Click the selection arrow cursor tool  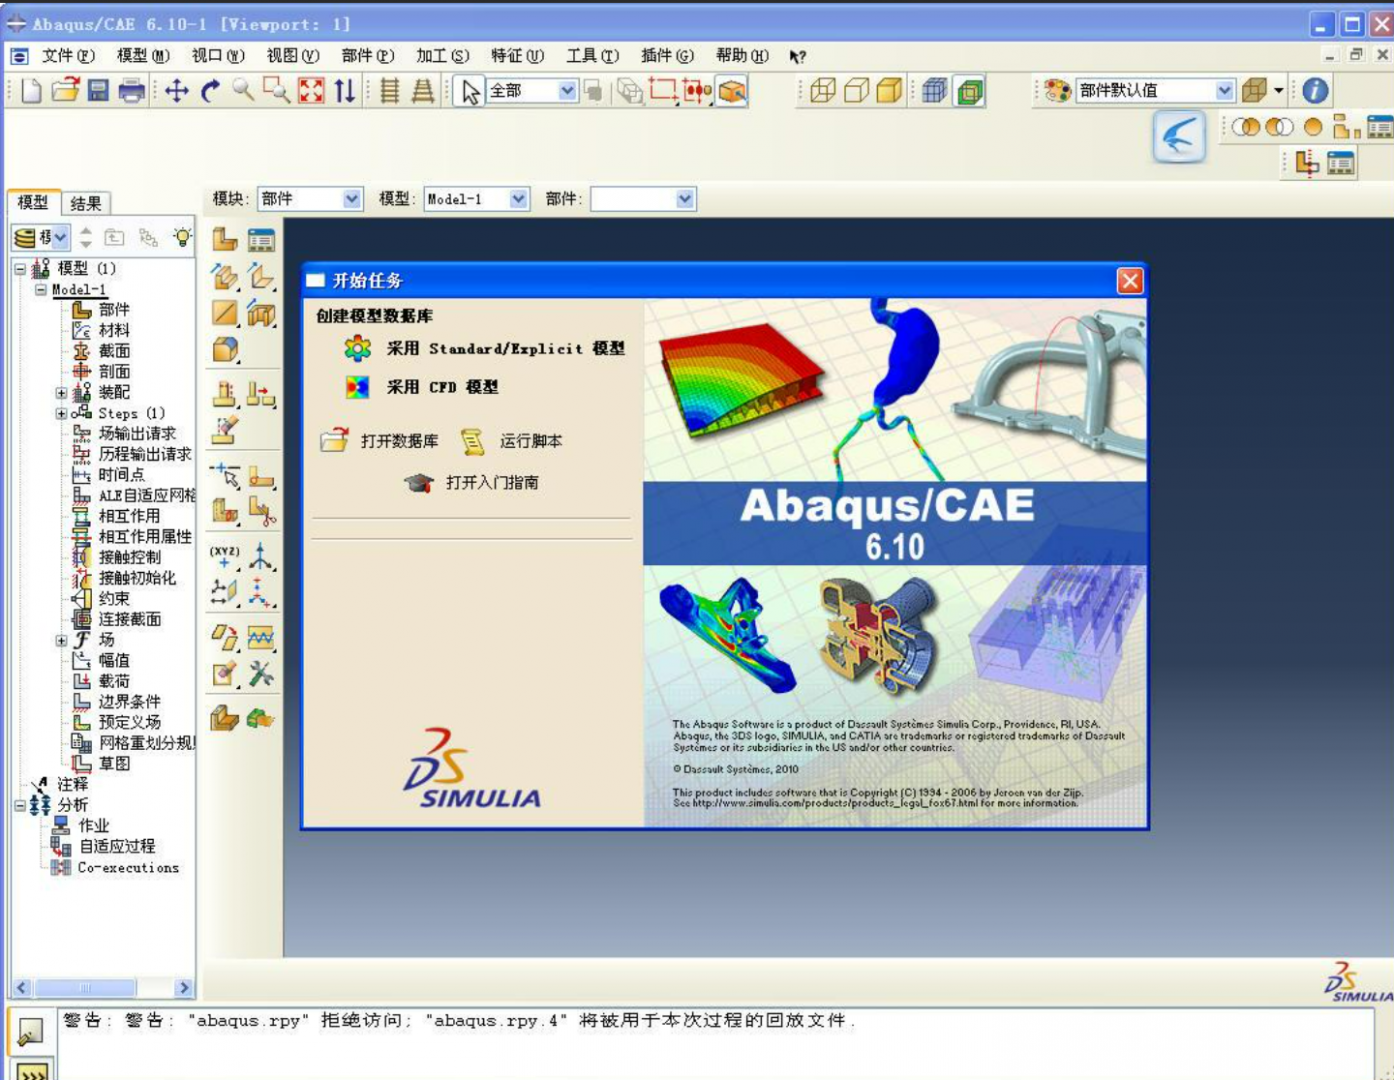[x=470, y=91]
